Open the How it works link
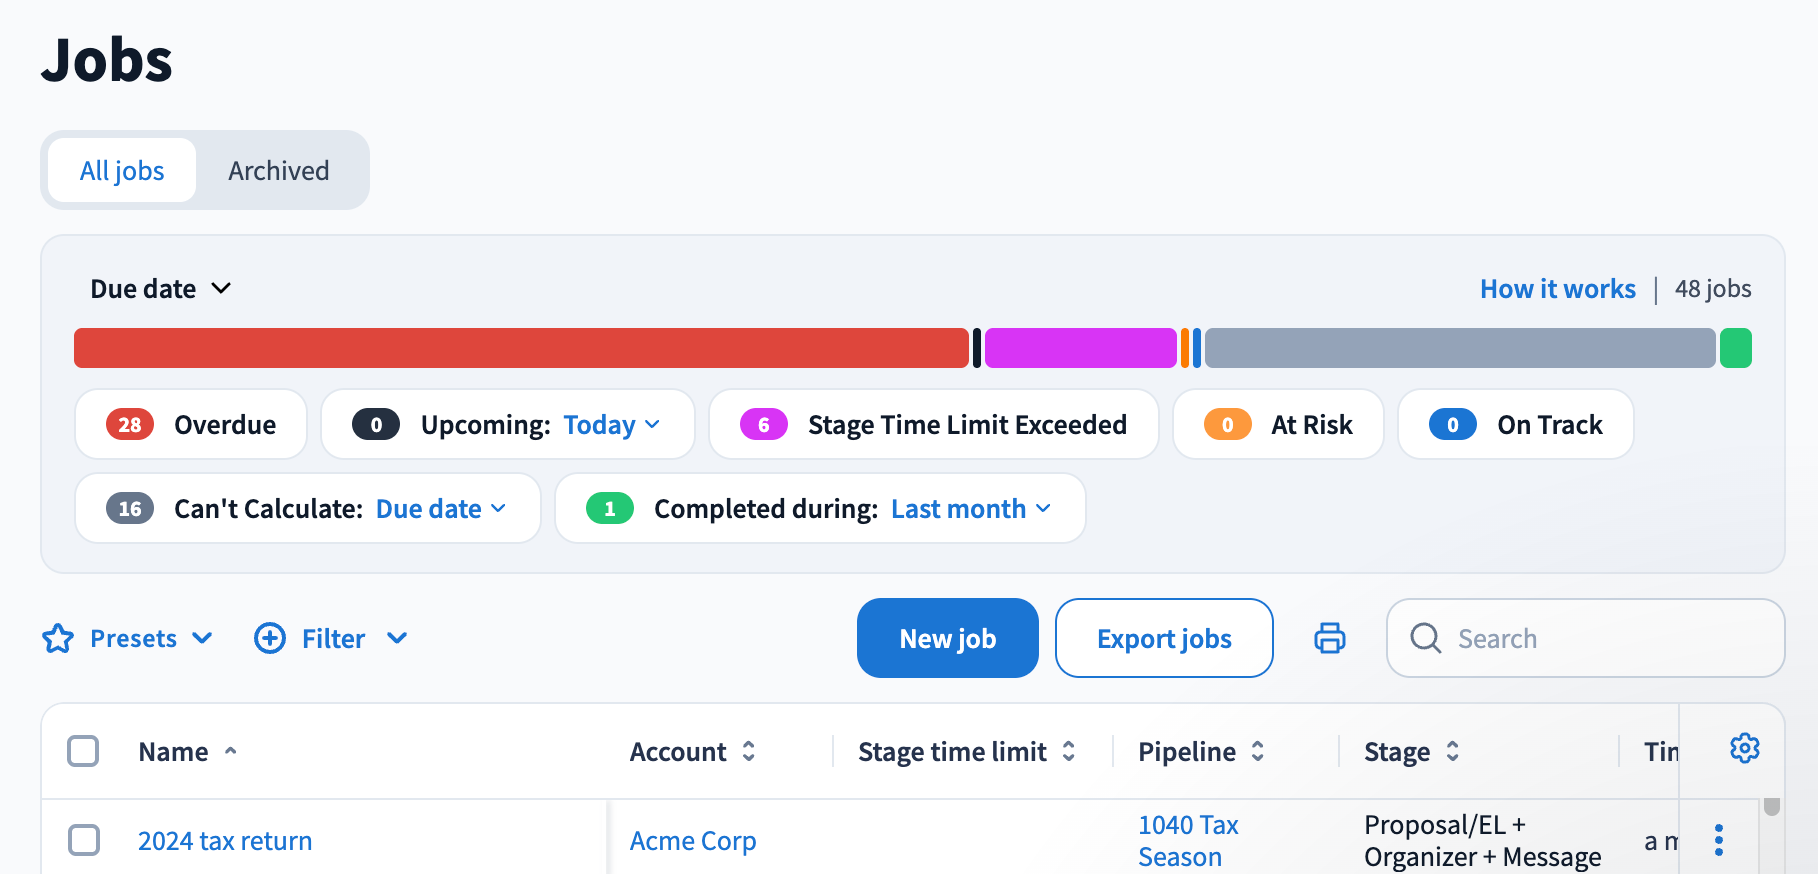Image resolution: width=1818 pixels, height=874 pixels. 1558,289
